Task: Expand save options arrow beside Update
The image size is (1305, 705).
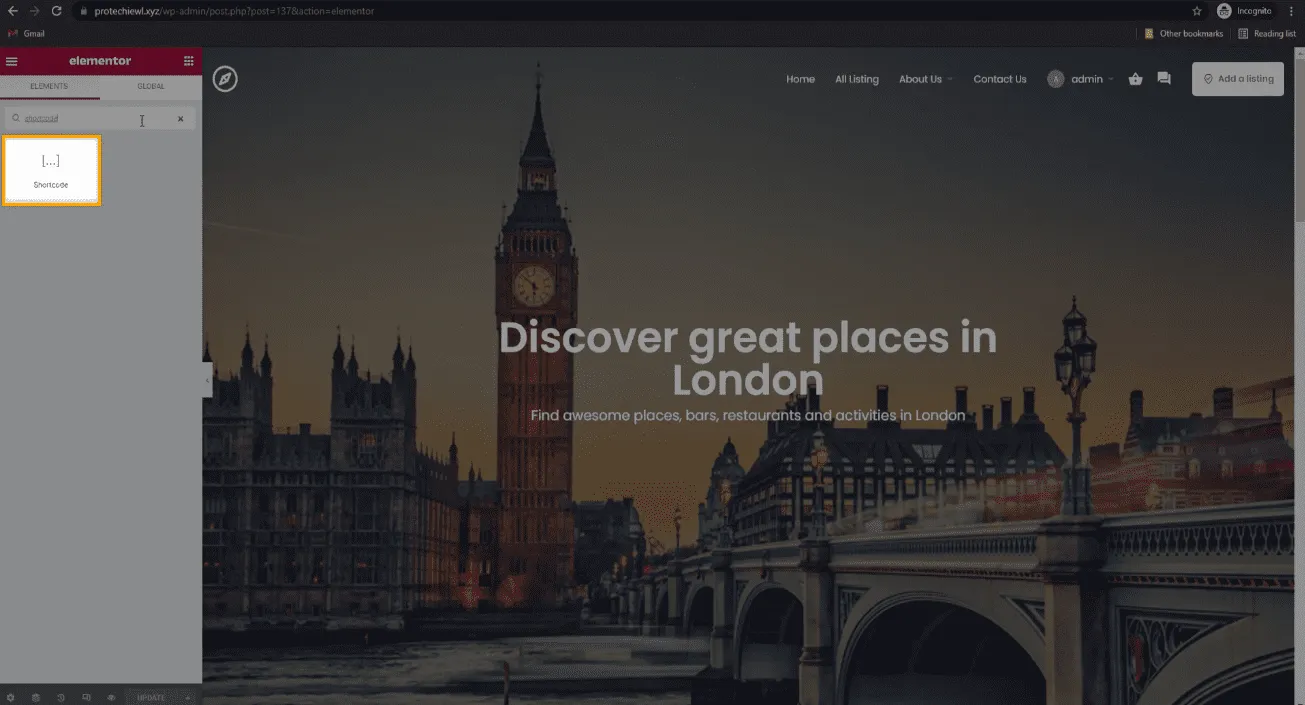Action: [x=188, y=697]
